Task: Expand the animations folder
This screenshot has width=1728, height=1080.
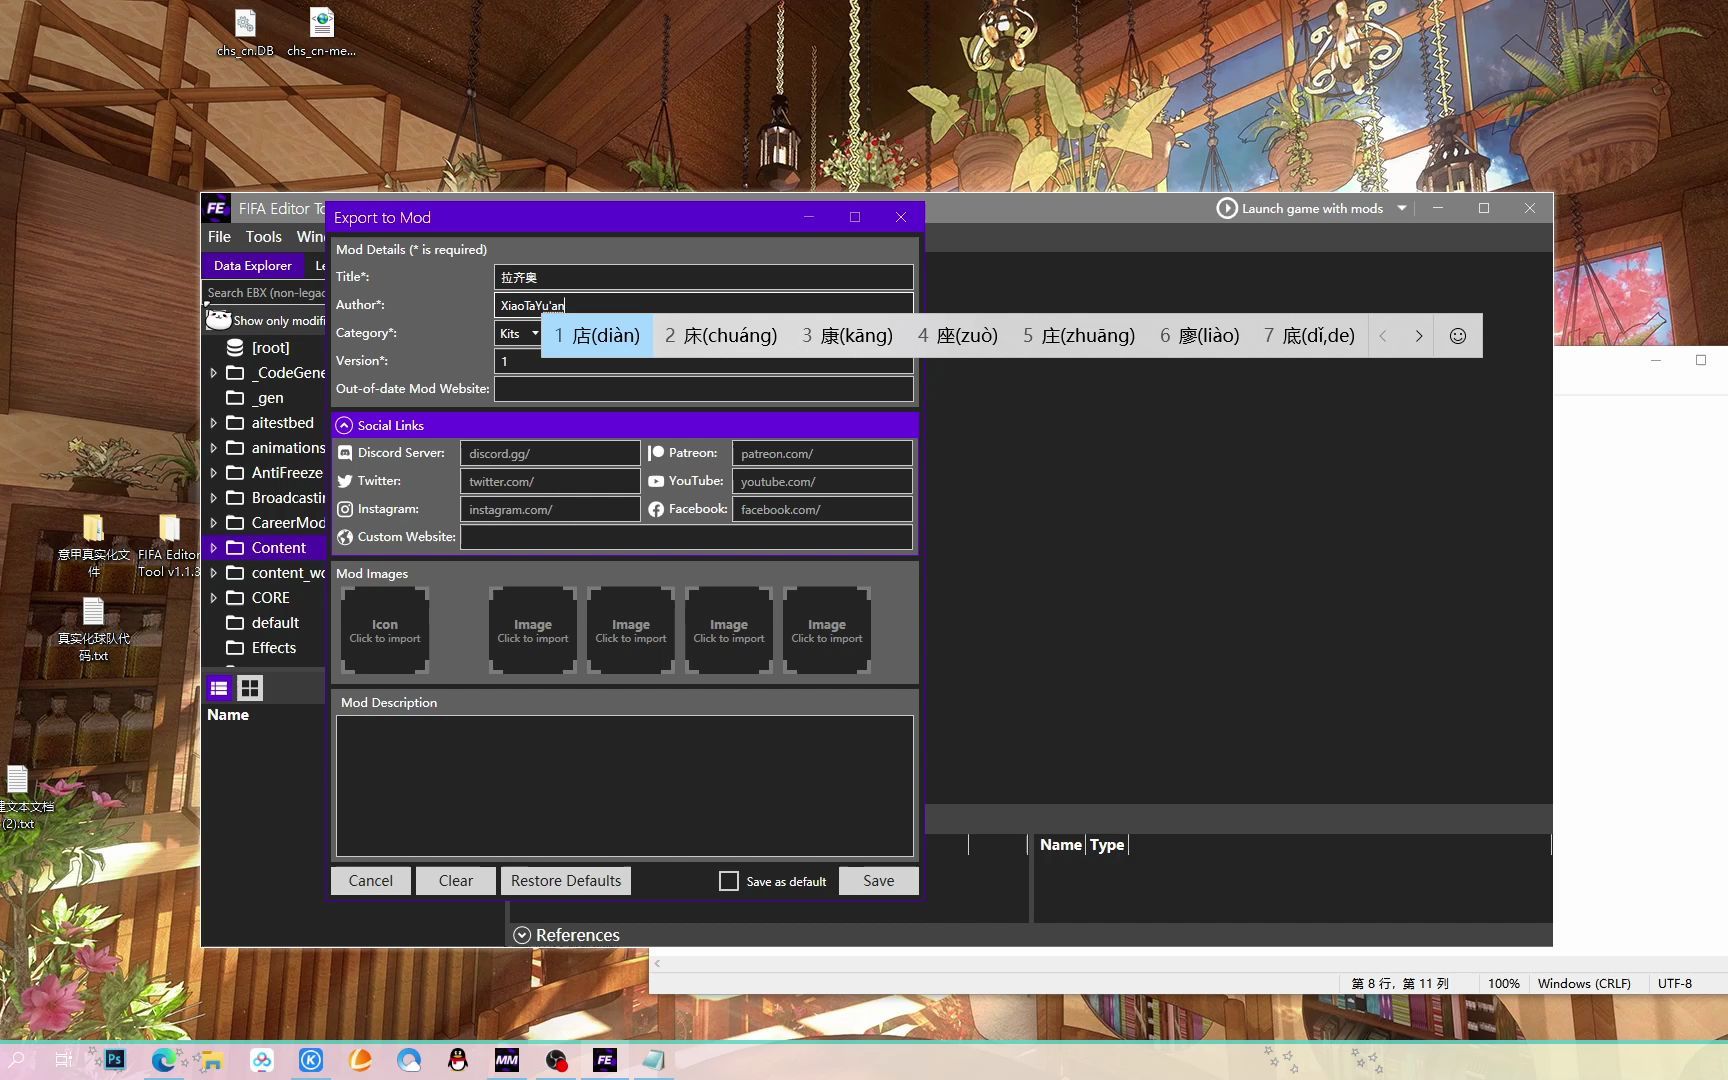Action: tap(213, 448)
